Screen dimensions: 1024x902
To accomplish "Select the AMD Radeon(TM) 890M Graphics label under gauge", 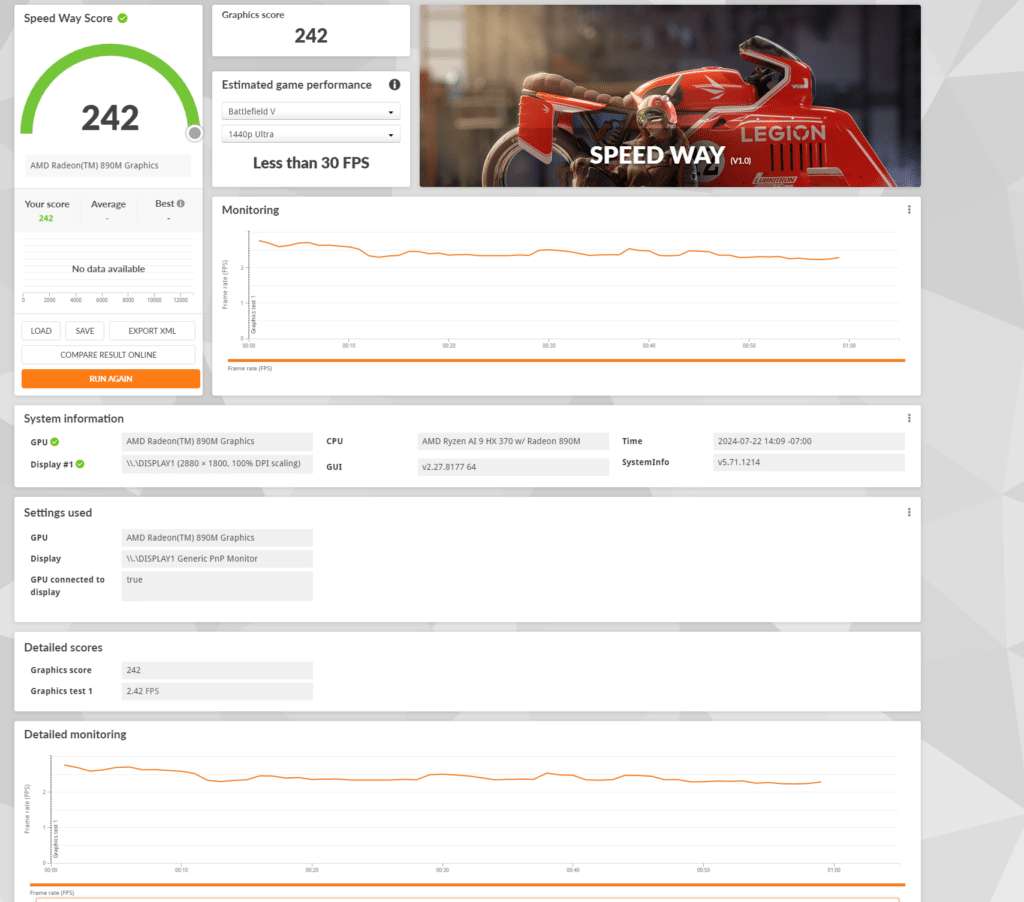I will 108,165.
